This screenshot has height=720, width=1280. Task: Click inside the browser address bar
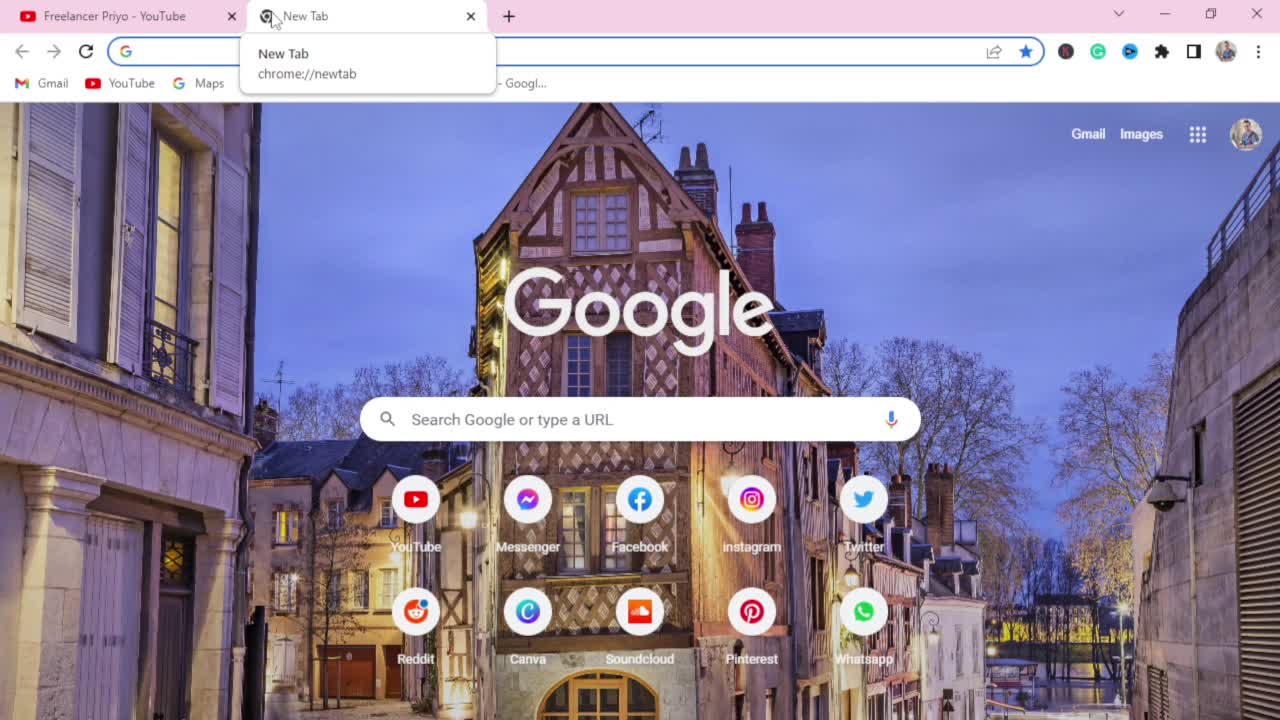pos(576,52)
